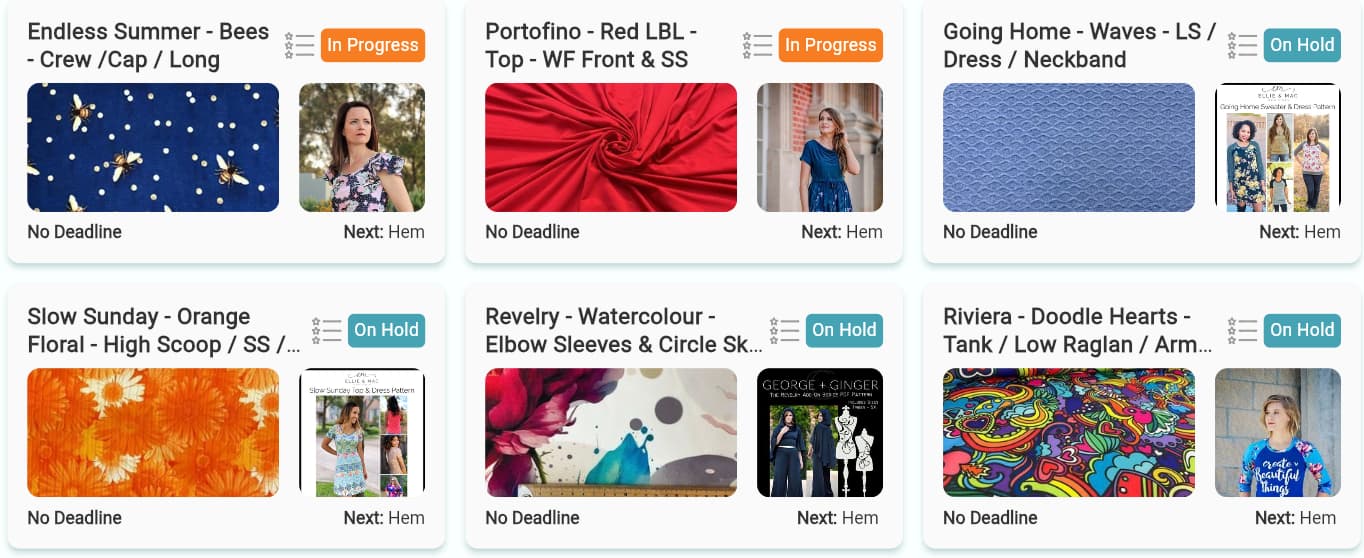Open checklist icon on Portofino Red LBL card
1364x558 pixels.
click(758, 45)
